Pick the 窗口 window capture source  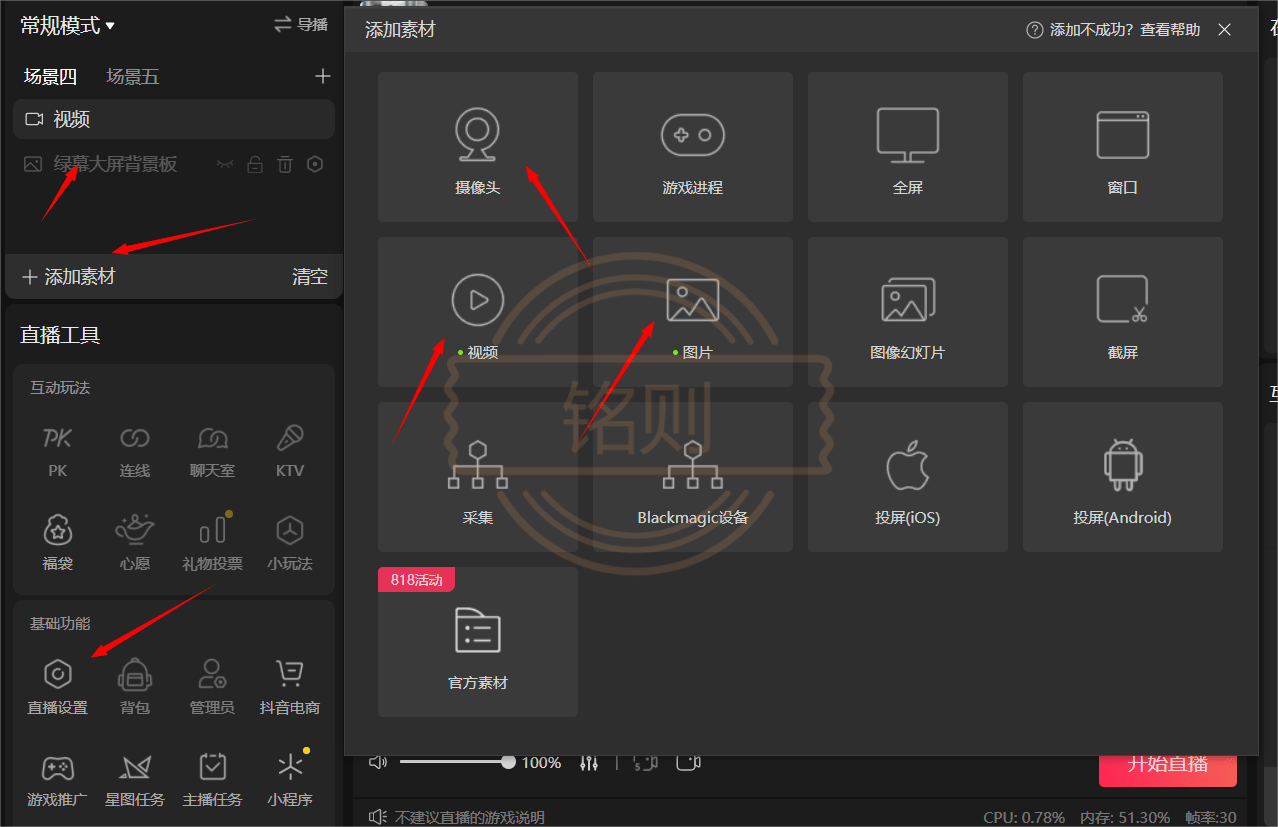1123,147
